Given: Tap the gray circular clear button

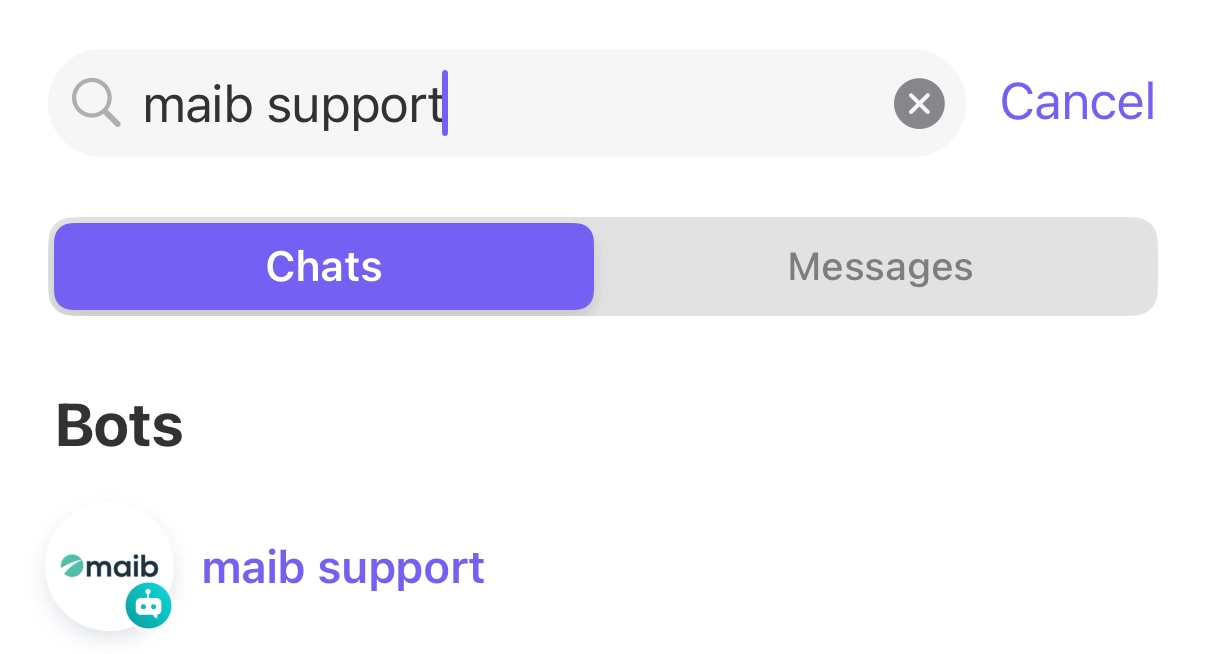Looking at the screenshot, I should tap(919, 103).
